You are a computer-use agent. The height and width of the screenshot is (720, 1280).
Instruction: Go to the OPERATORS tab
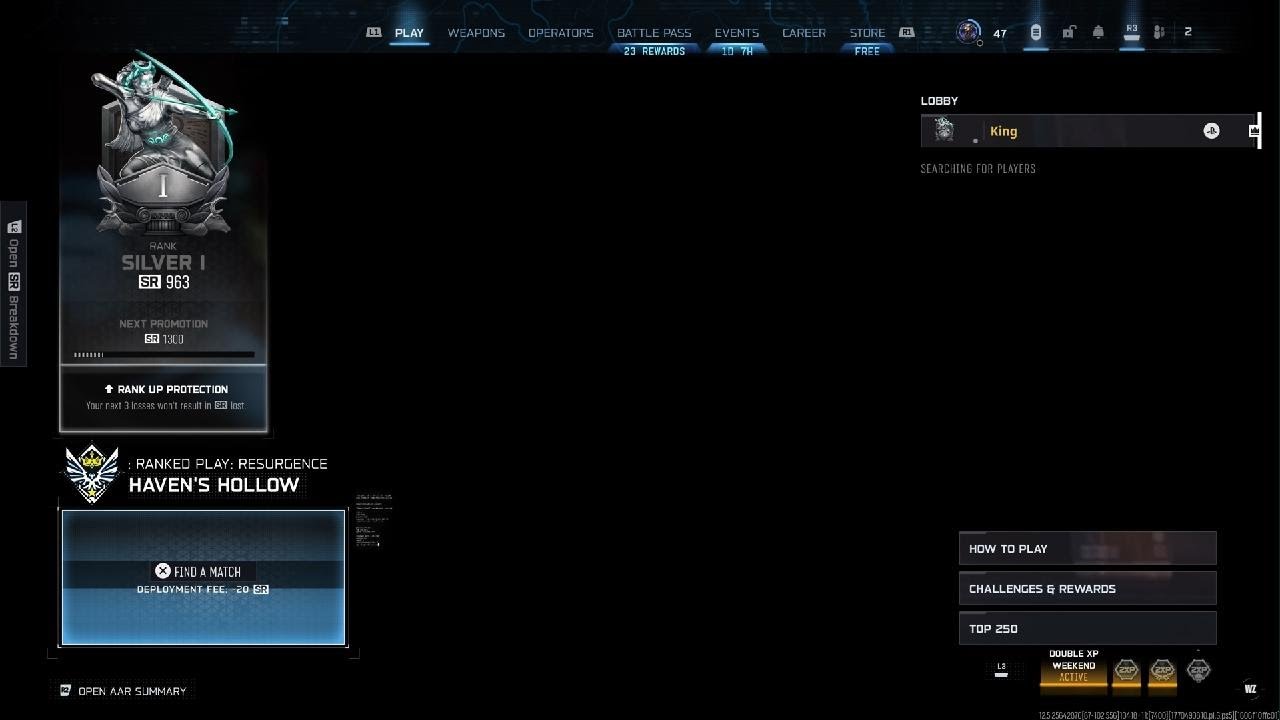coord(561,33)
